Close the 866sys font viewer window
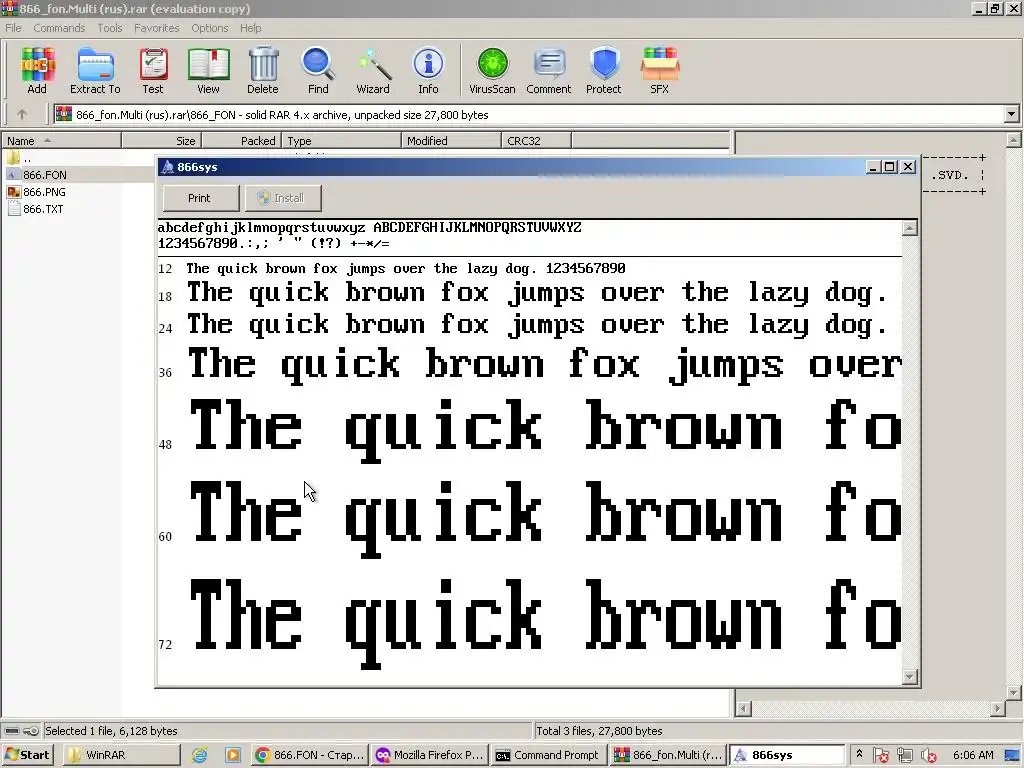Viewport: 1024px width, 768px height. point(908,167)
